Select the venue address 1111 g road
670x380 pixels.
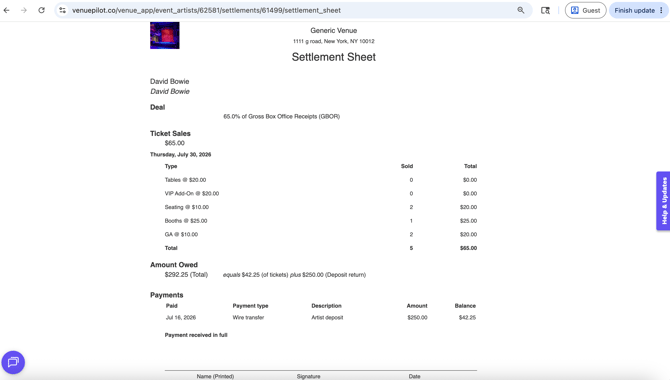pyautogui.click(x=334, y=41)
